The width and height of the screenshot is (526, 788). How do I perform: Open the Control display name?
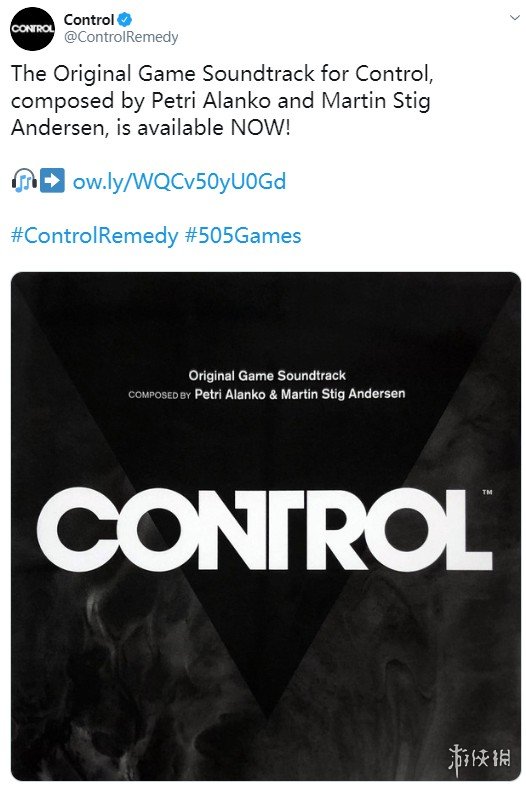(x=89, y=20)
